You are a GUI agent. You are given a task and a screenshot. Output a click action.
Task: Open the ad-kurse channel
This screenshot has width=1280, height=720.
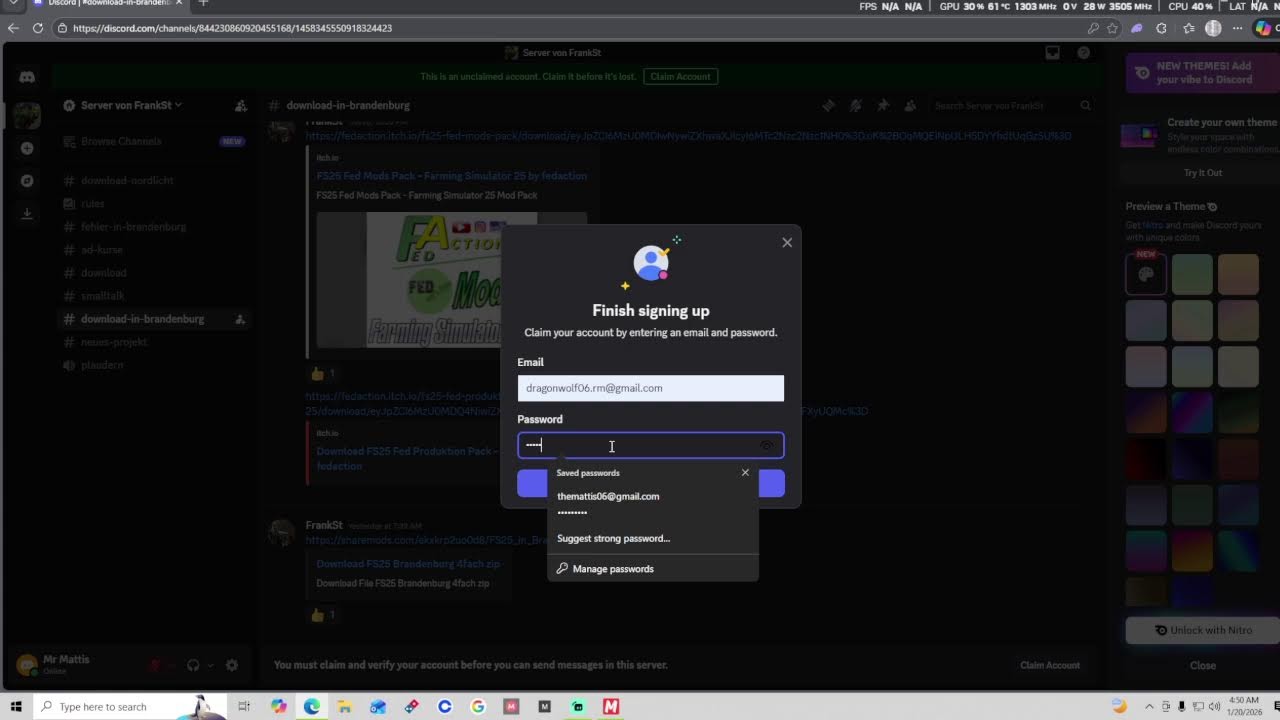[154, 250]
